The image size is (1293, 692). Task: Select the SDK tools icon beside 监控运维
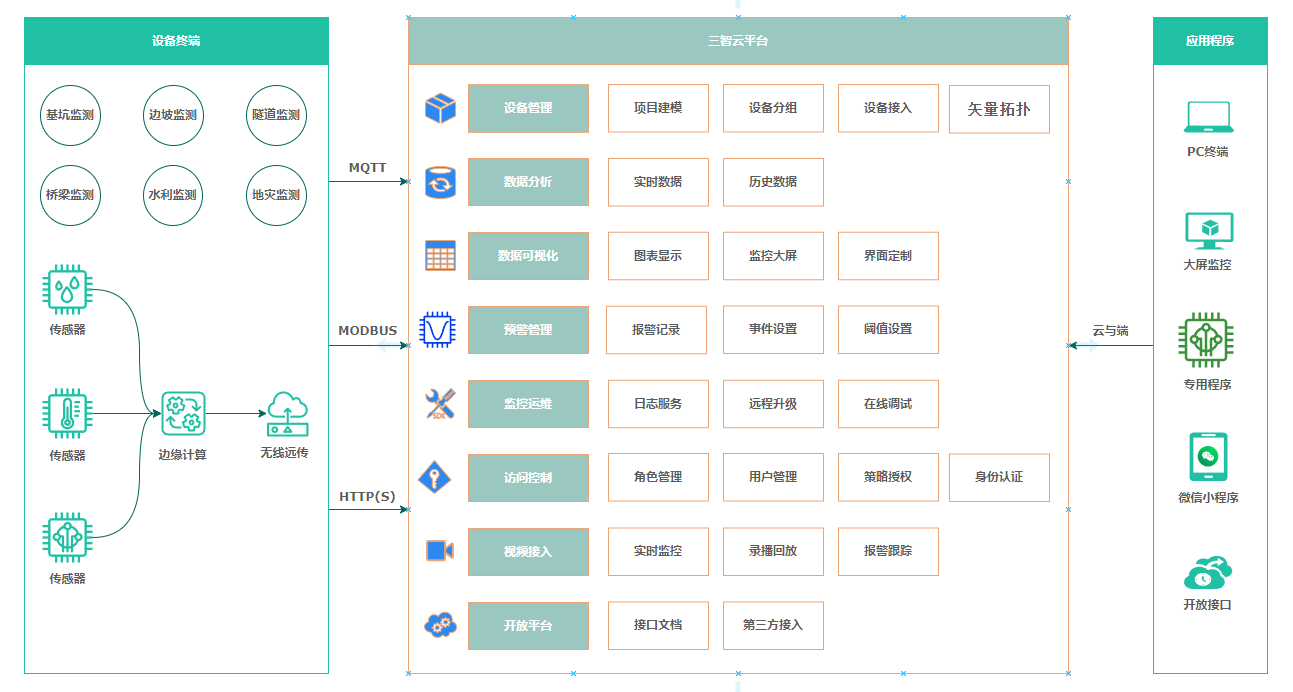(440, 404)
